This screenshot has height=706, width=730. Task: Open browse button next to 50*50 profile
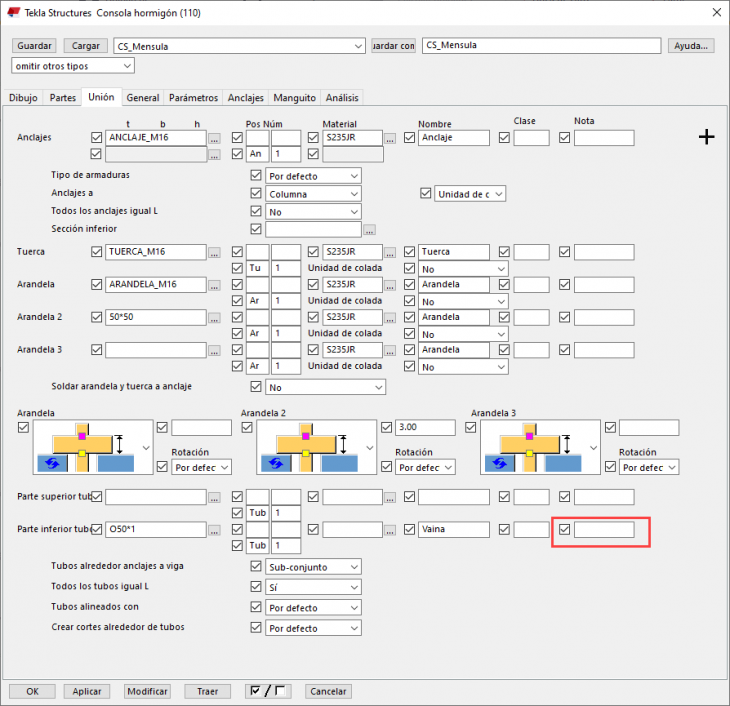[214, 317]
